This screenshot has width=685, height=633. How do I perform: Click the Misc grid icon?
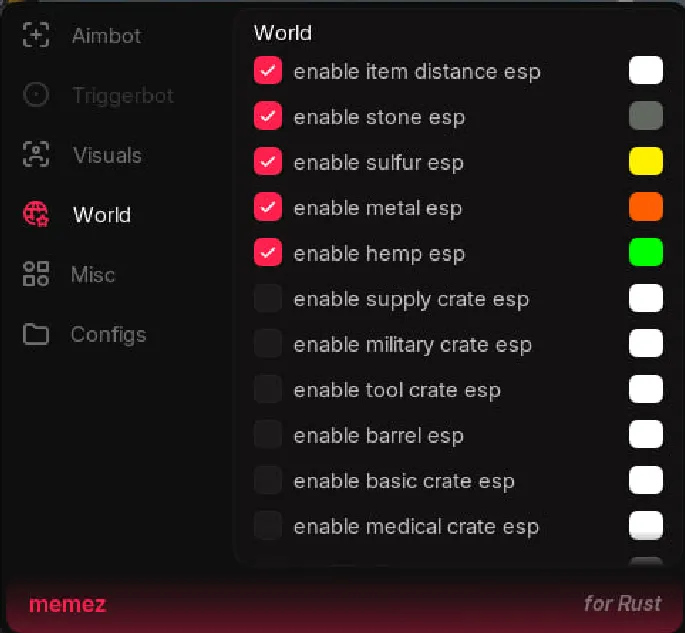36,274
